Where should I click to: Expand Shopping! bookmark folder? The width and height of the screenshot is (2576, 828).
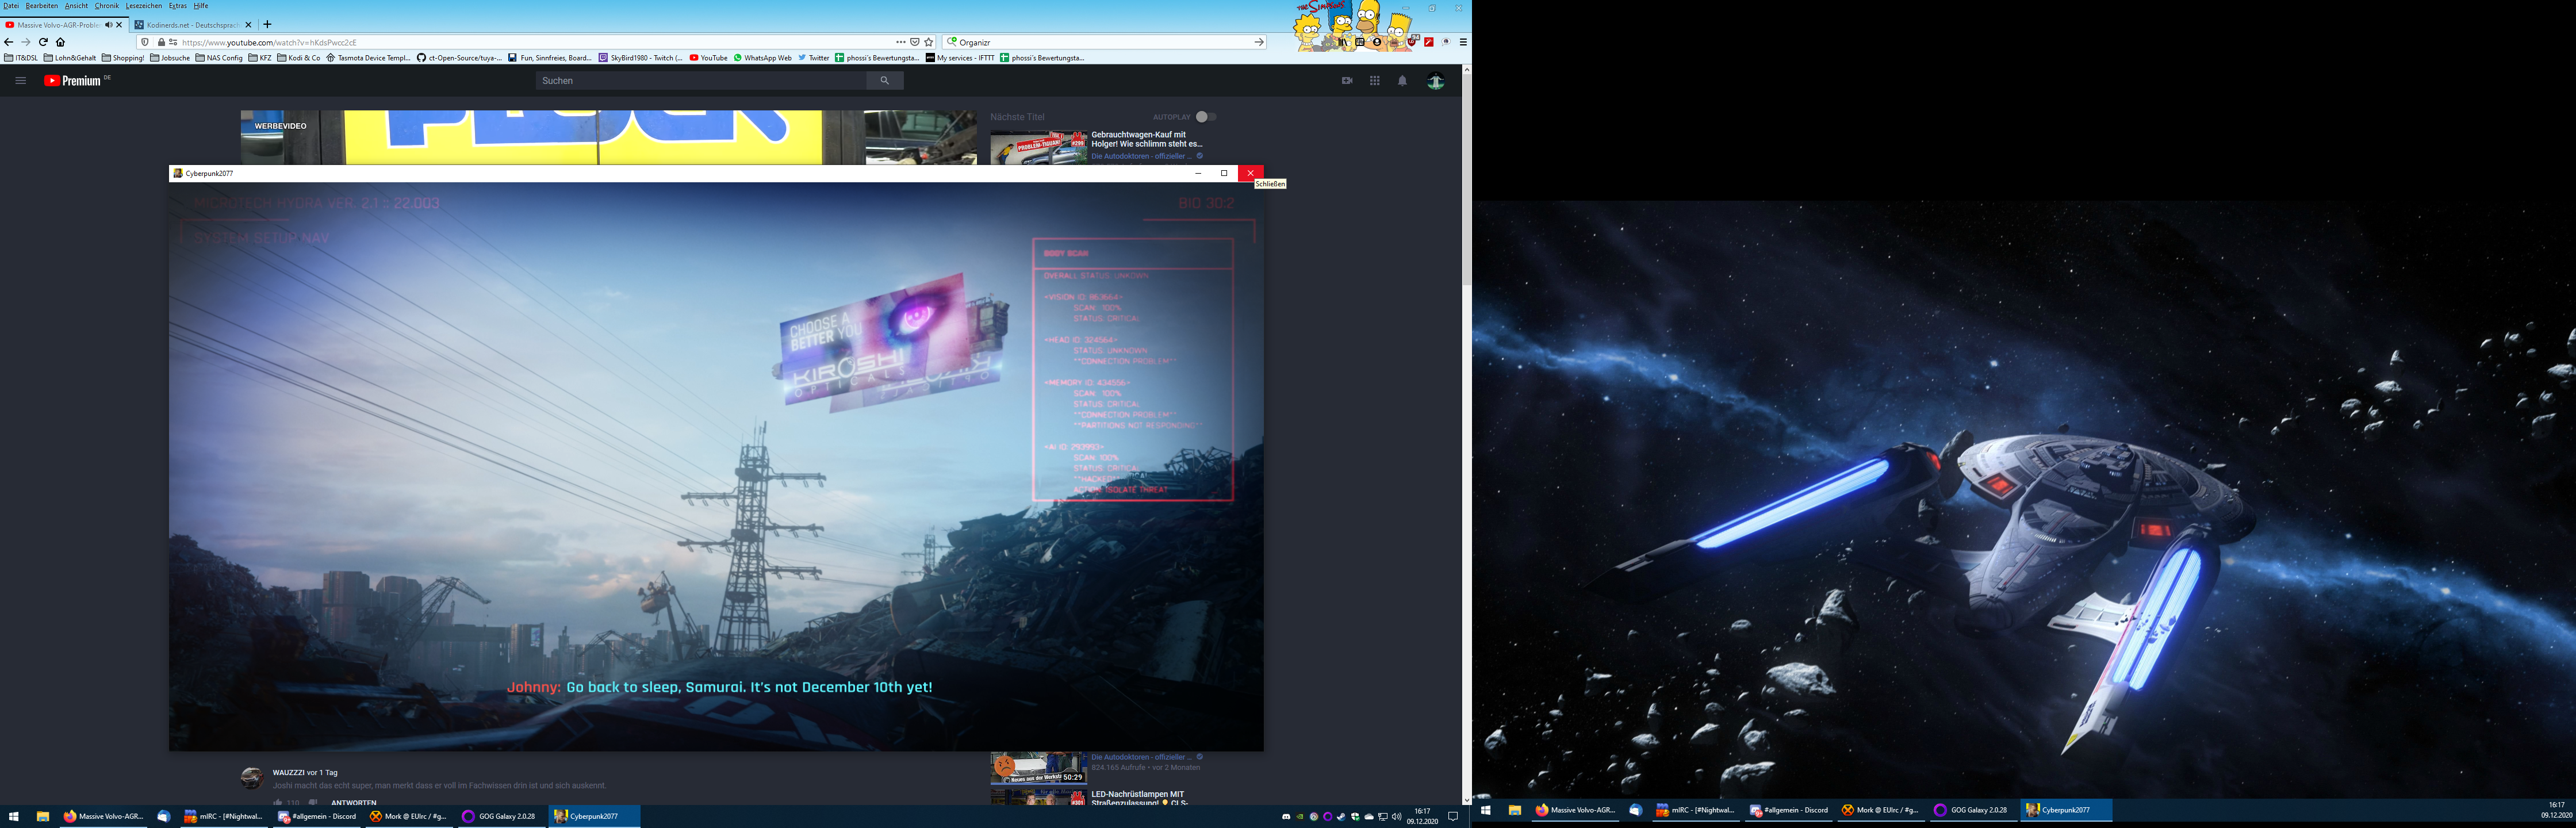click(x=123, y=58)
